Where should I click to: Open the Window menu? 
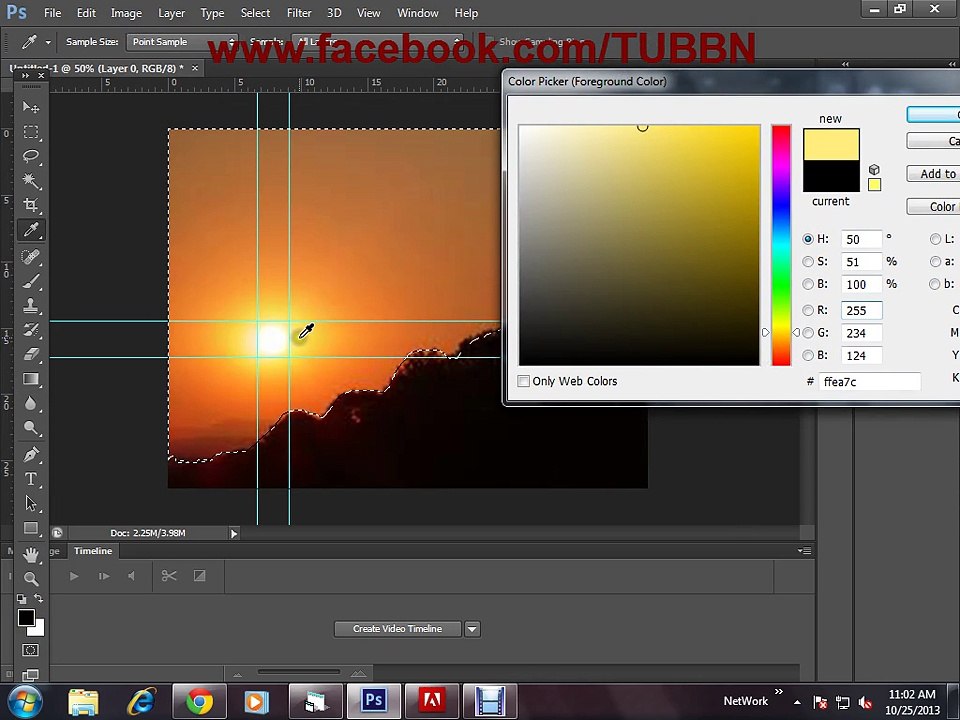tap(418, 13)
